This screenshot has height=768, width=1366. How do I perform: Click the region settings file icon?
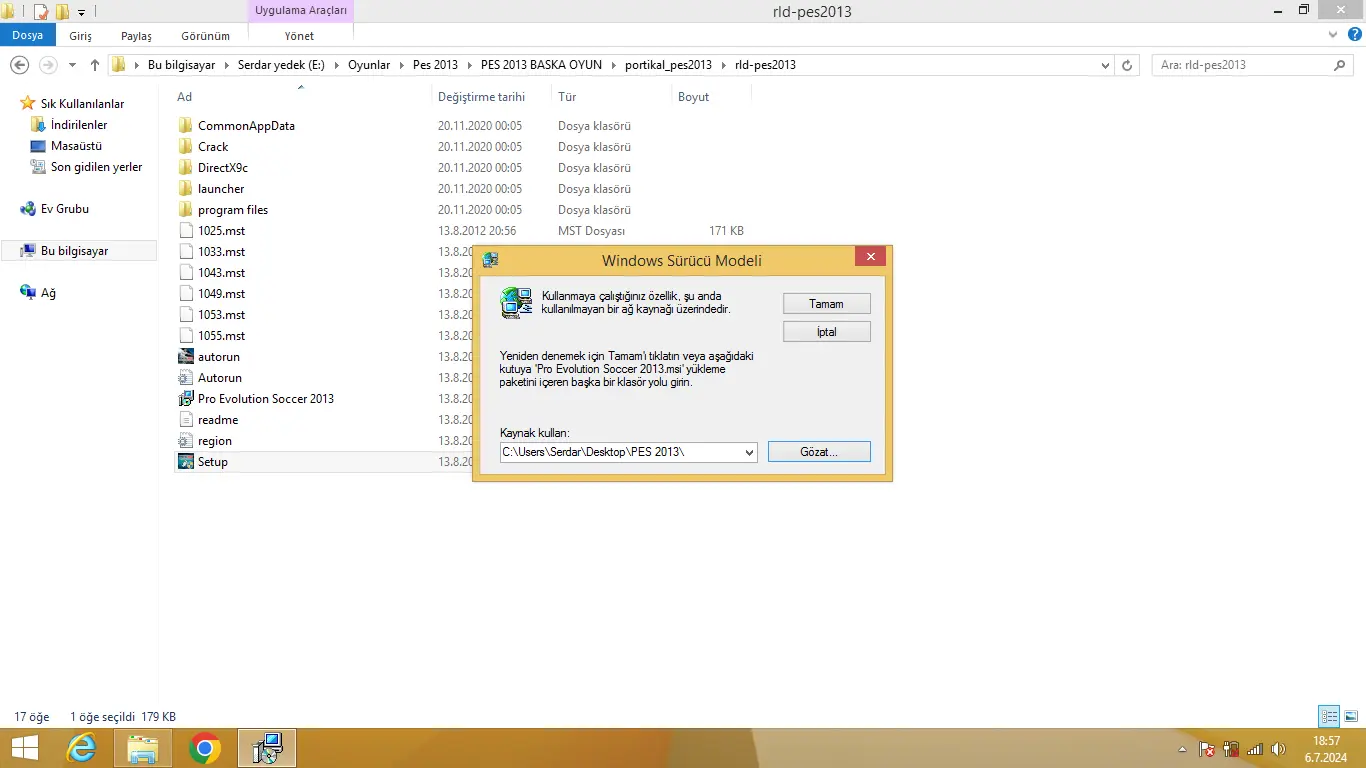pos(185,441)
